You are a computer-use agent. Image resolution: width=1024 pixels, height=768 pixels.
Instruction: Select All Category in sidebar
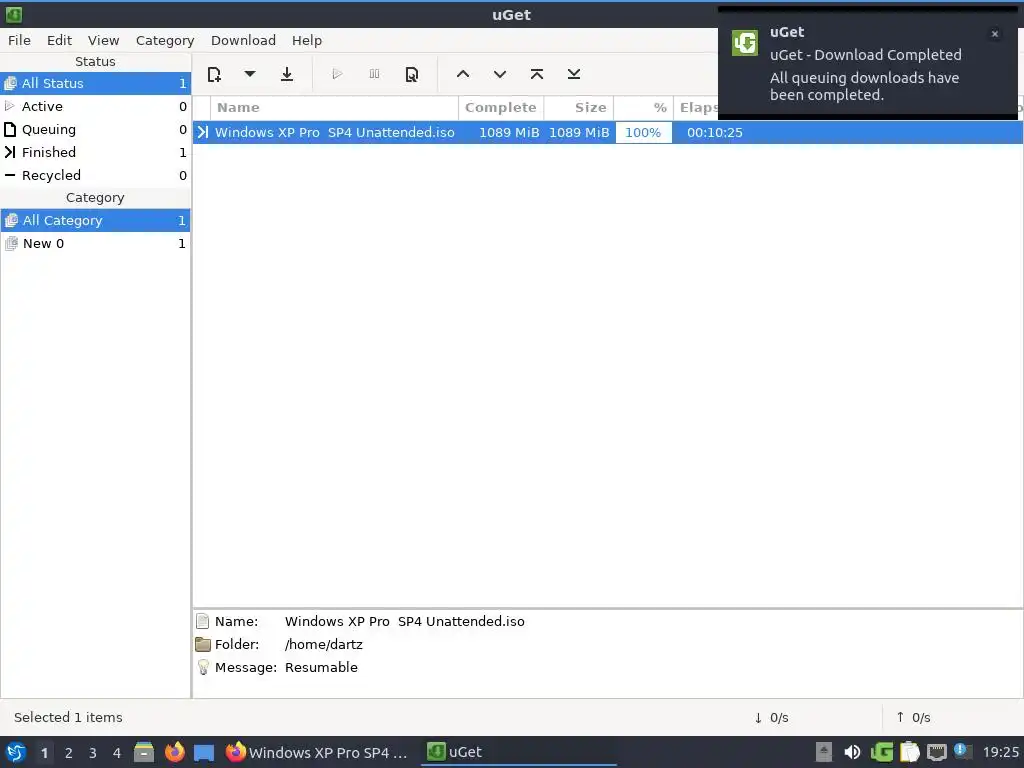coord(95,221)
